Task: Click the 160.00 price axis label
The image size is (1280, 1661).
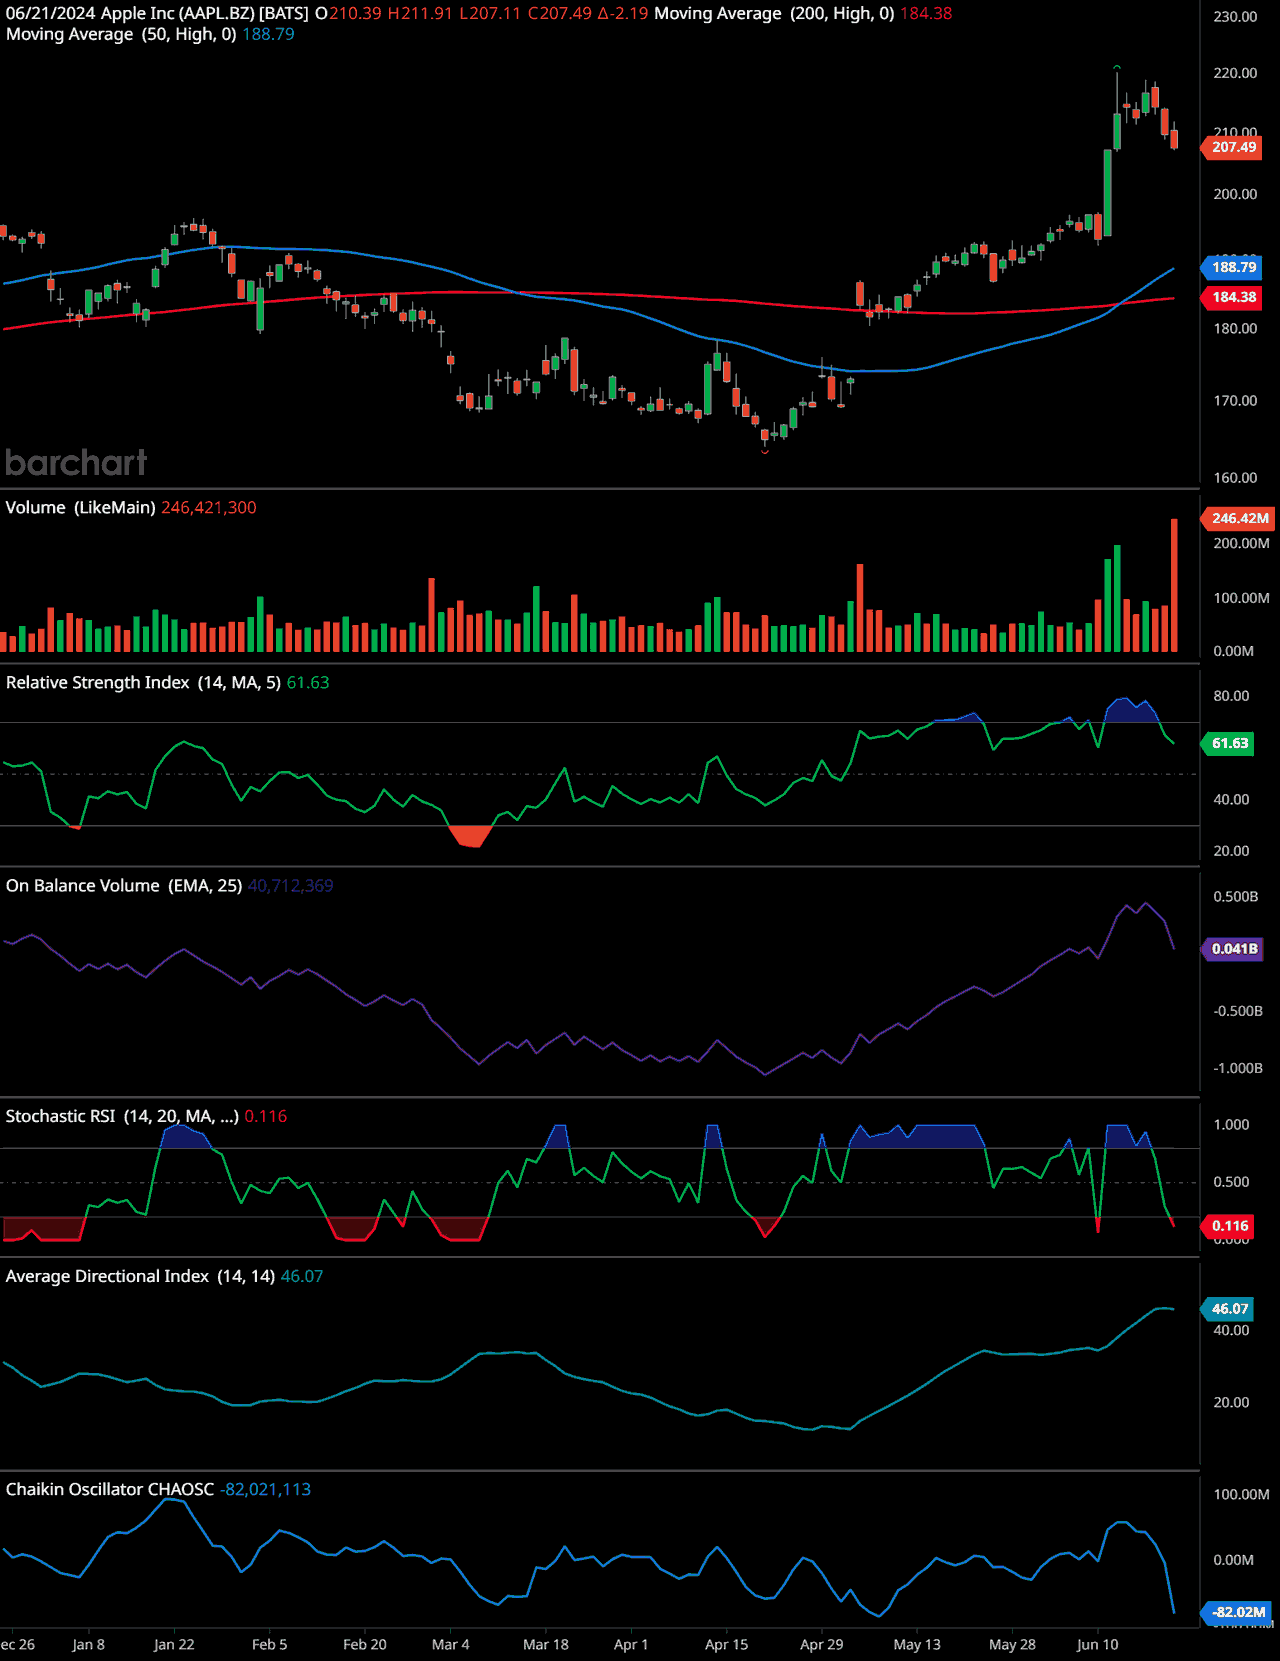Action: click(x=1235, y=478)
